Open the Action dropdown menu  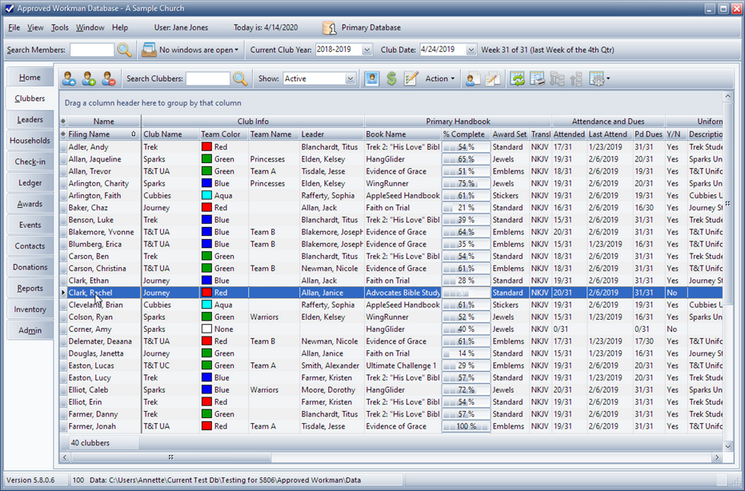[x=440, y=78]
